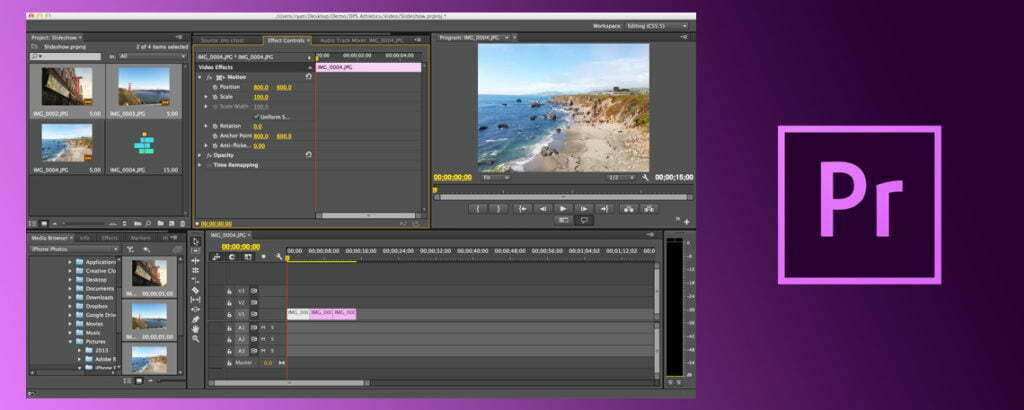
Task: Open the playback resolution 1/2 dropdown
Action: tap(620, 177)
